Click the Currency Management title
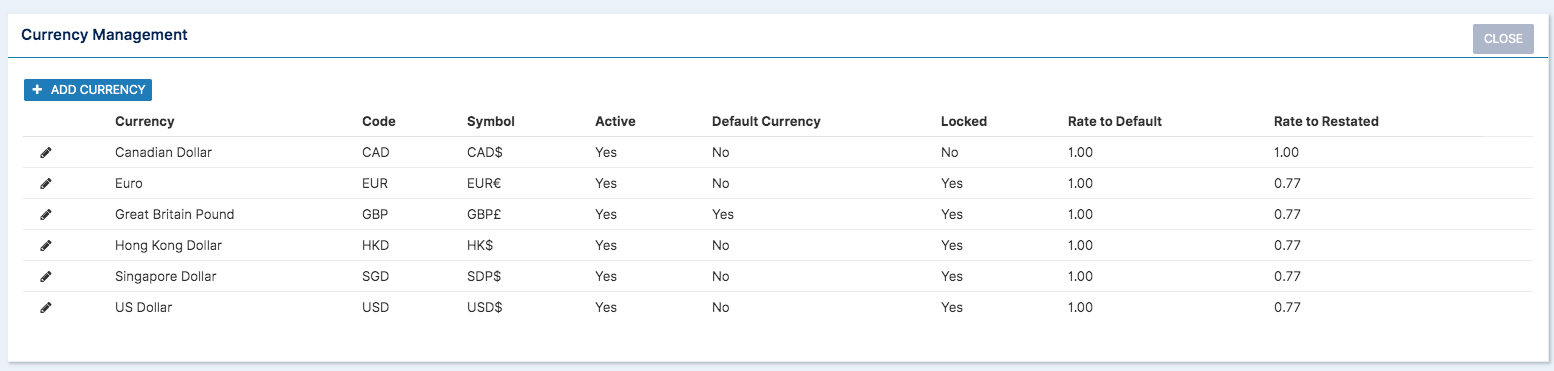Screen dimensions: 1554x371 click(x=104, y=35)
